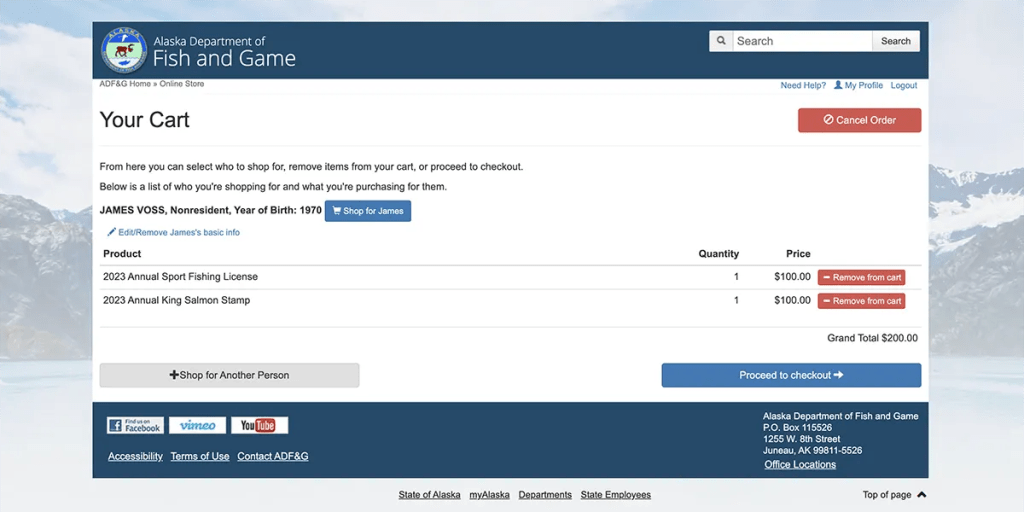Click the Top of page arrow
The height and width of the screenshot is (512, 1024).
coord(921,495)
